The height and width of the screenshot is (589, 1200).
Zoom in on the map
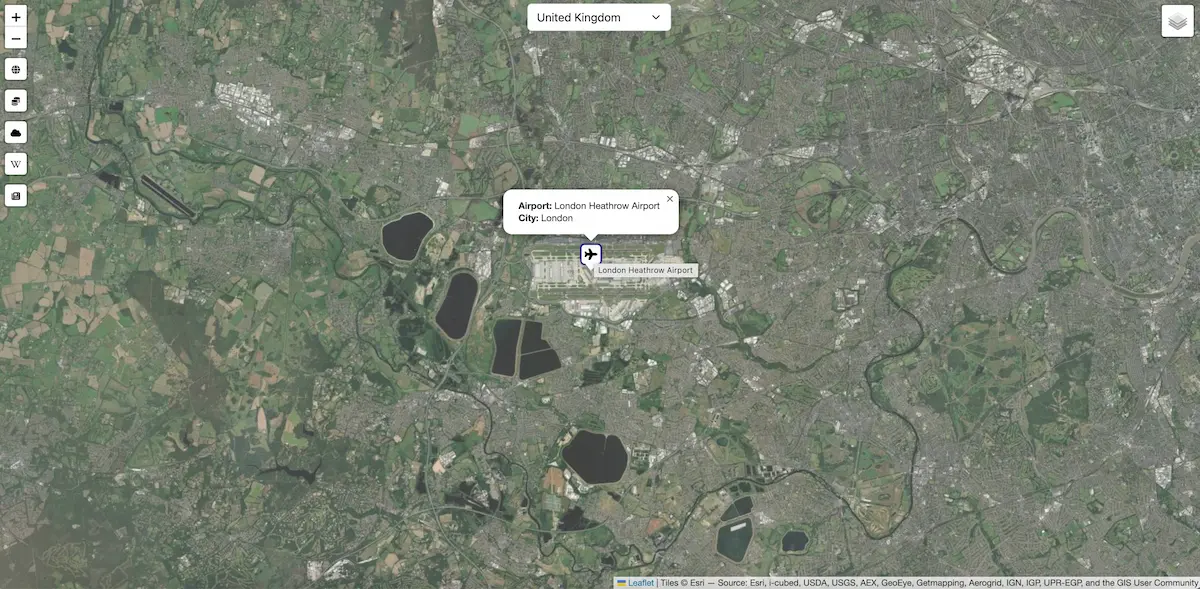tap(16, 17)
